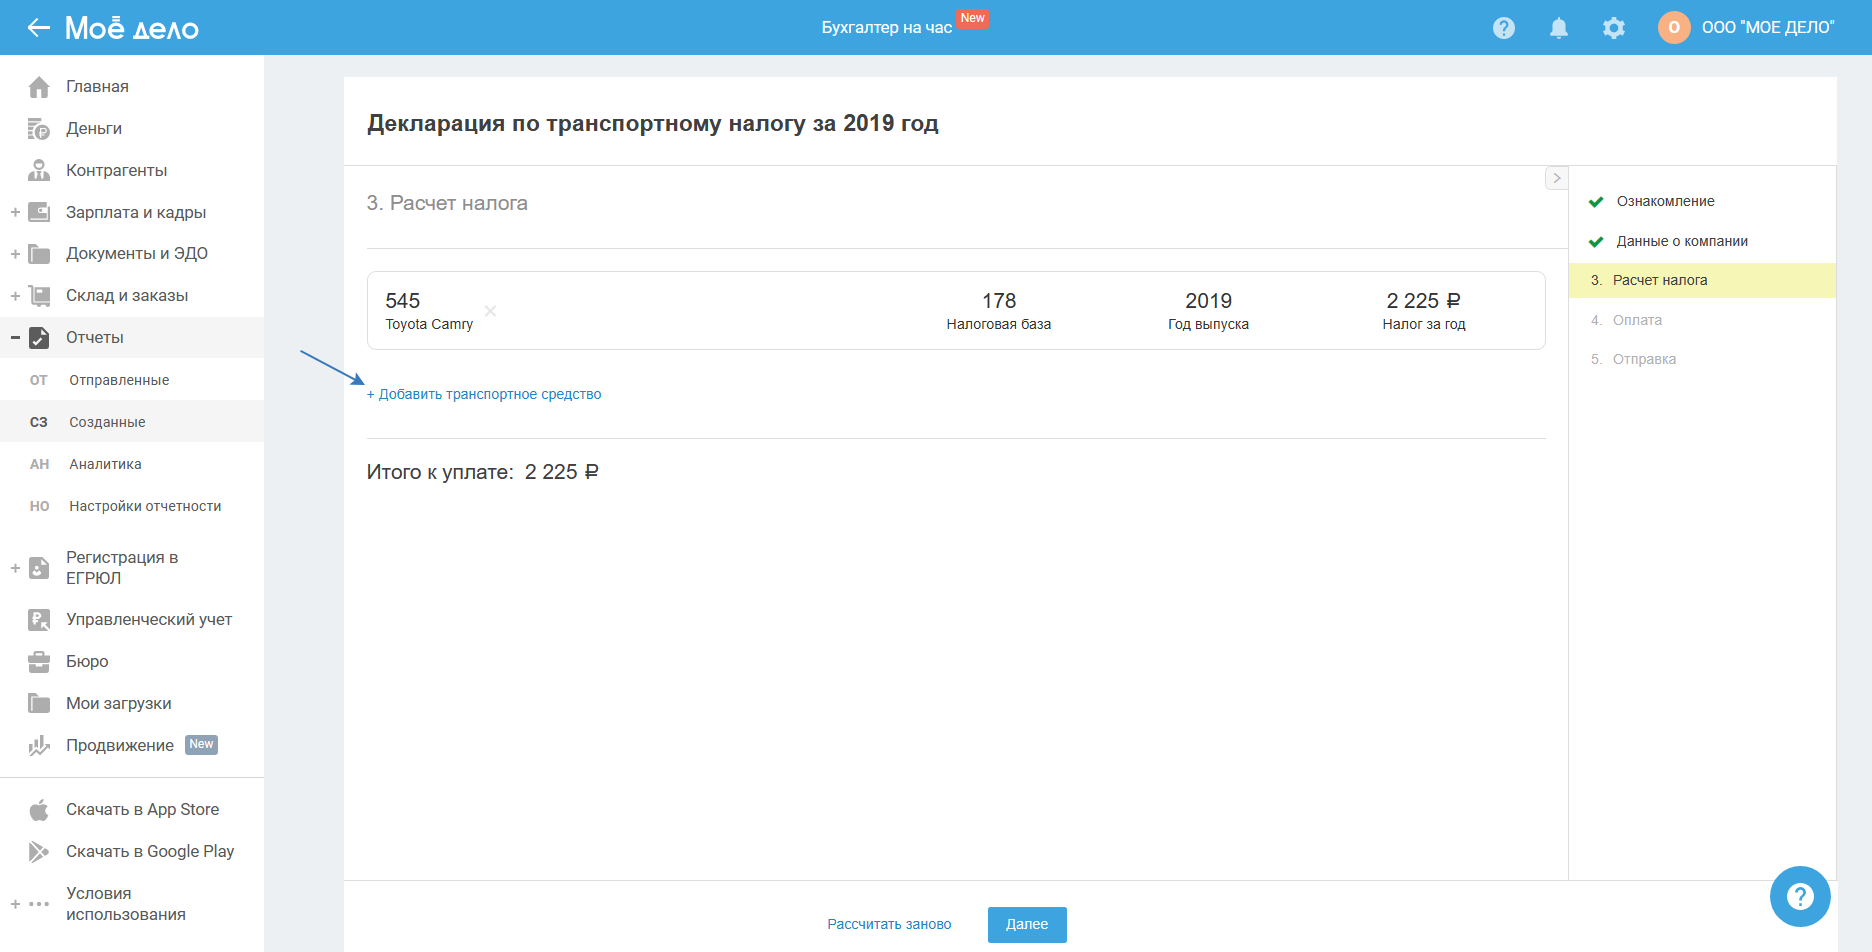The height and width of the screenshot is (952, 1872).
Task: Click ООО "МОЕ ДЕЛО" company name
Action: (x=1768, y=28)
